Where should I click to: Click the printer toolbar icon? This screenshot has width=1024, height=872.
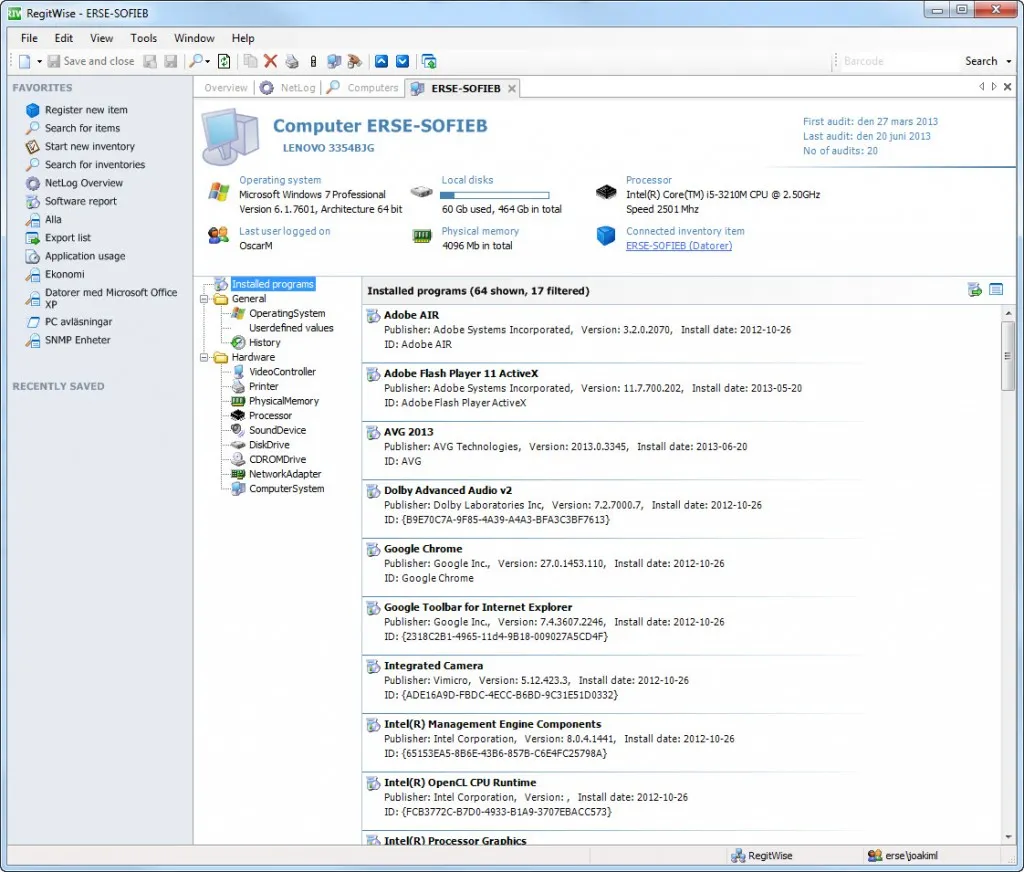pyautogui.click(x=292, y=61)
